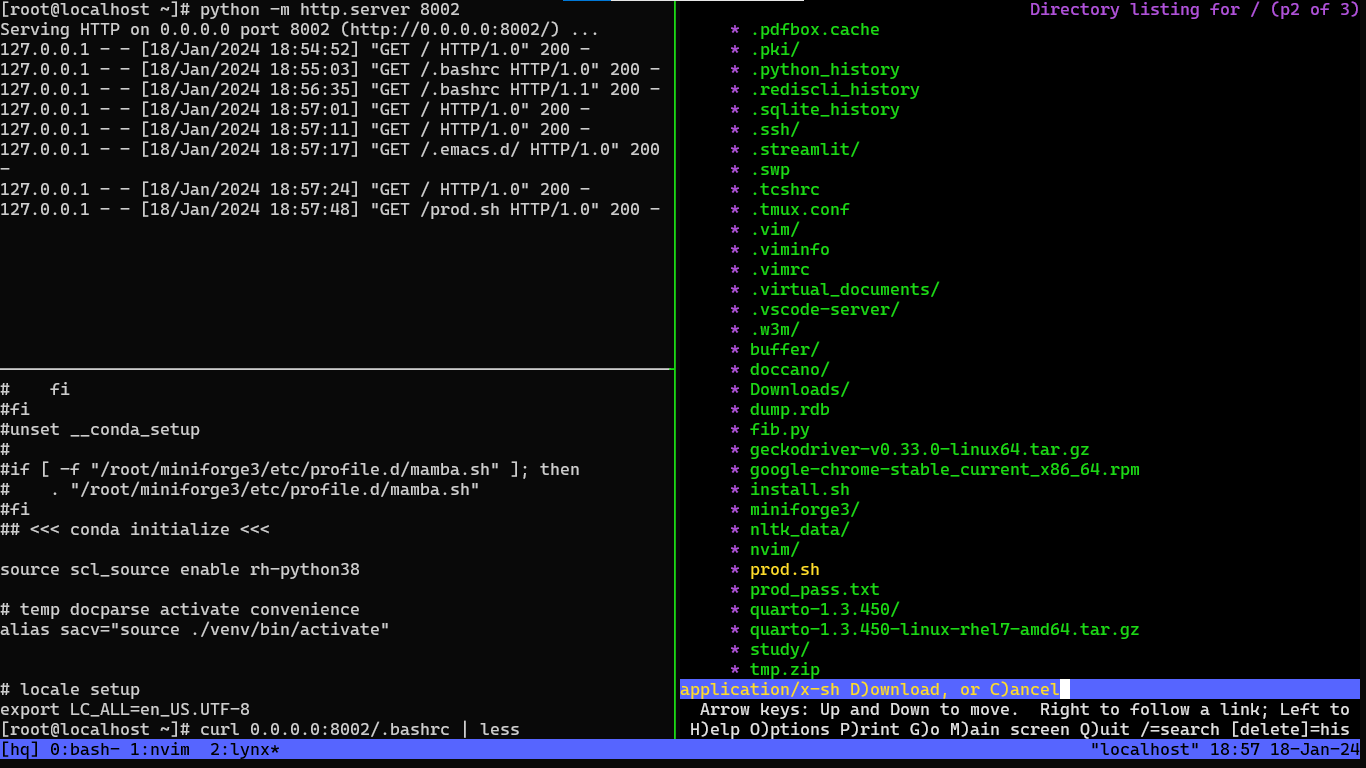Click the [hq] tmux session name

pyautogui.click(x=20, y=750)
